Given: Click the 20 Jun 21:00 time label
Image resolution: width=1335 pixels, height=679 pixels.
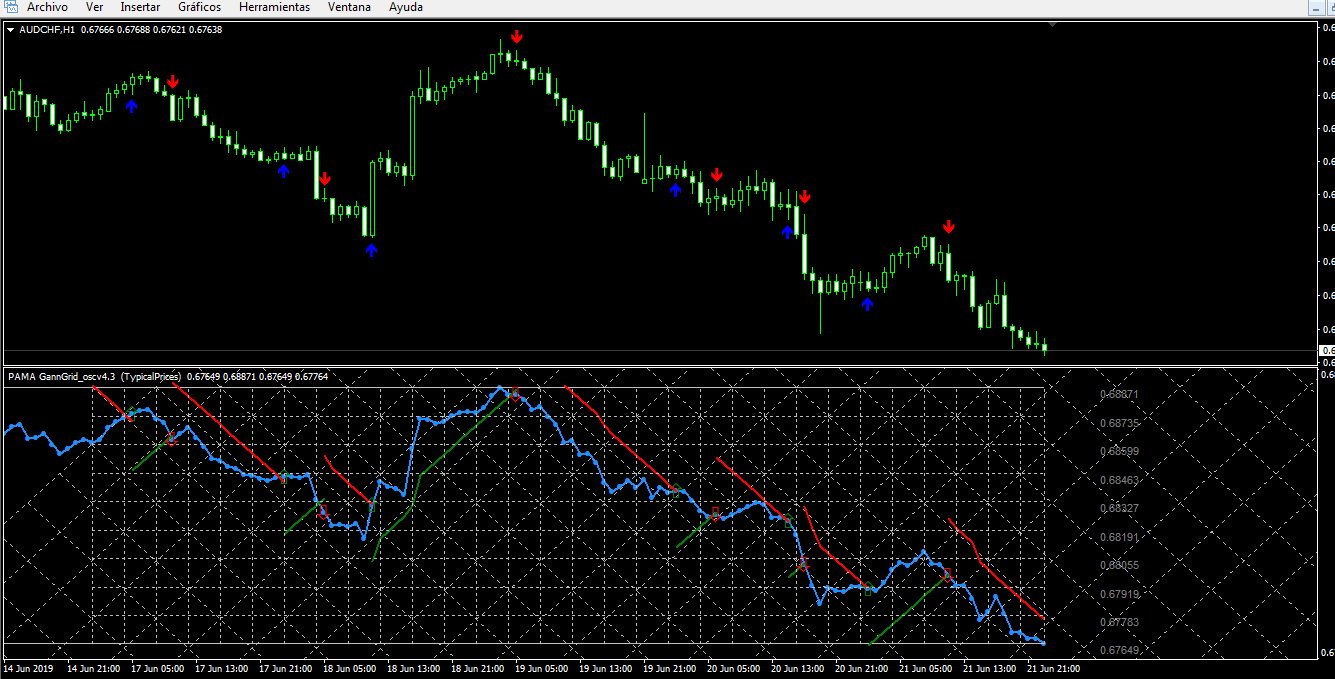Looking at the screenshot, I should 861,668.
